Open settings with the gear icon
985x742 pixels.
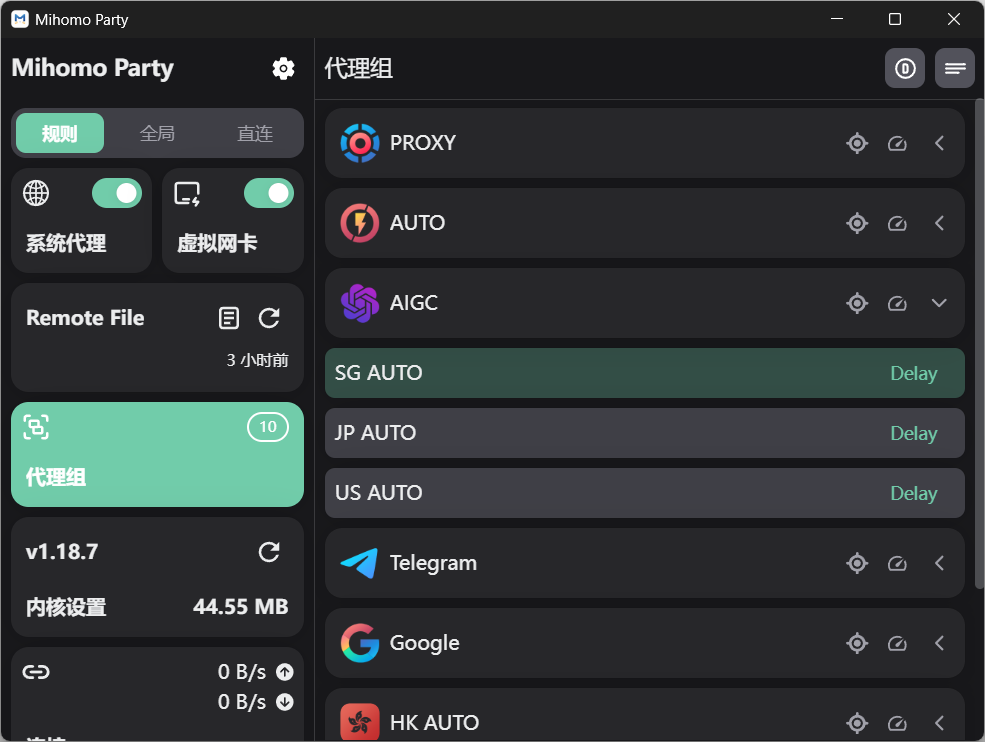click(x=283, y=68)
